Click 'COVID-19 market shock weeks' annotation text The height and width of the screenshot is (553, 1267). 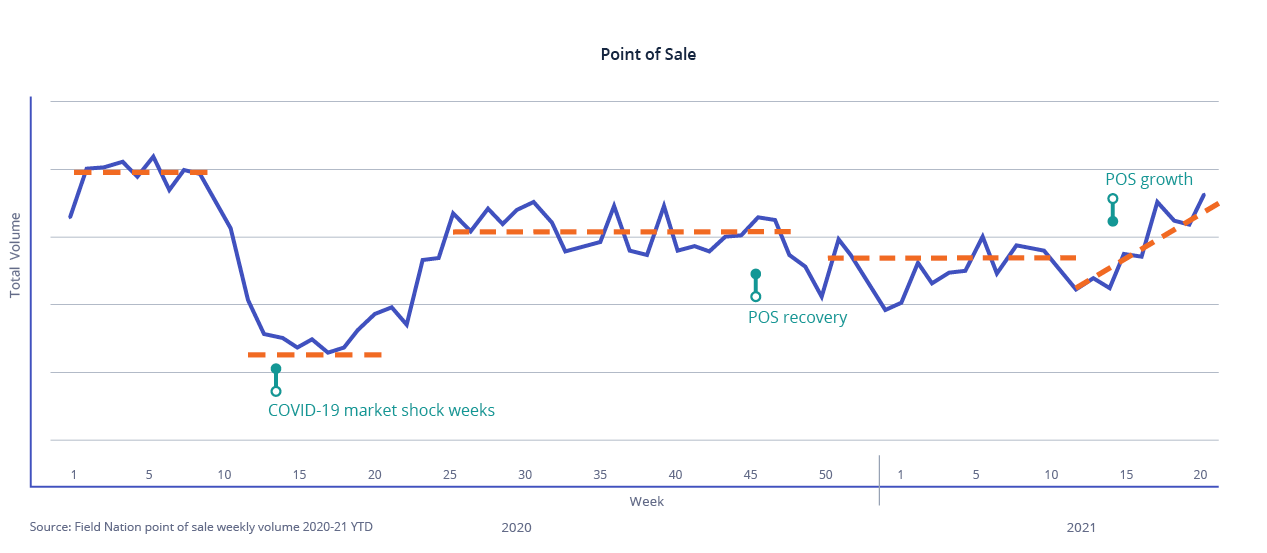(381, 410)
